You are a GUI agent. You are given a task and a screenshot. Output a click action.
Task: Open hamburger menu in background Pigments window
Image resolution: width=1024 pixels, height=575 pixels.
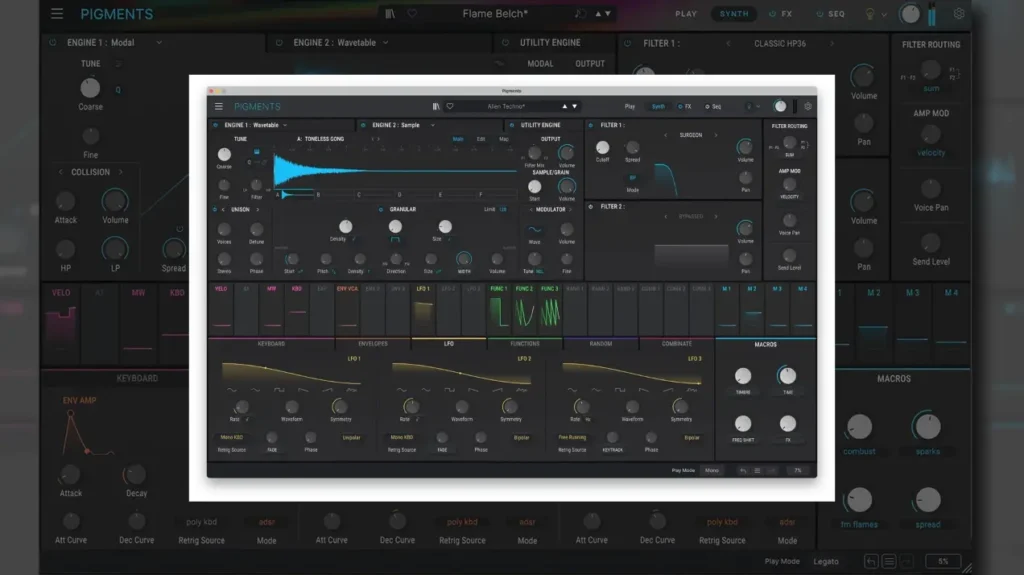[57, 14]
